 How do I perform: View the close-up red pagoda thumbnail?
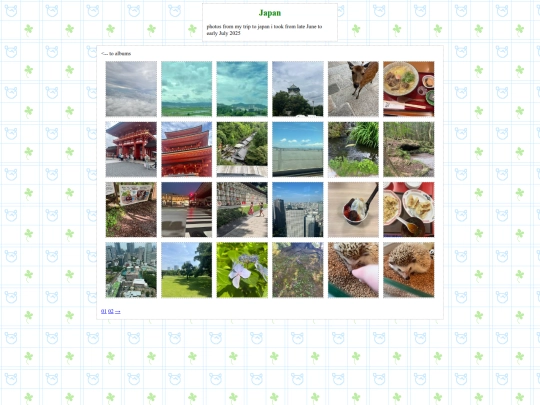click(187, 149)
